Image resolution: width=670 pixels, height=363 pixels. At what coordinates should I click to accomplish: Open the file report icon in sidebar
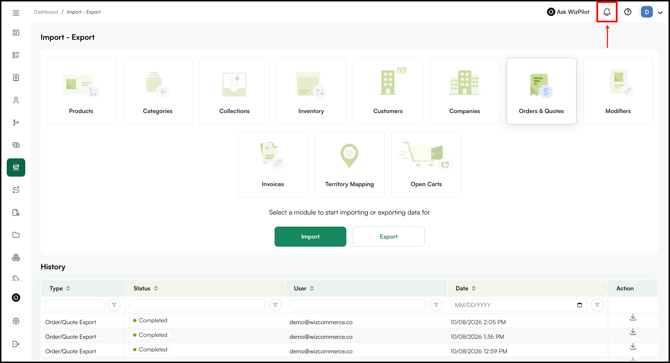(x=16, y=213)
